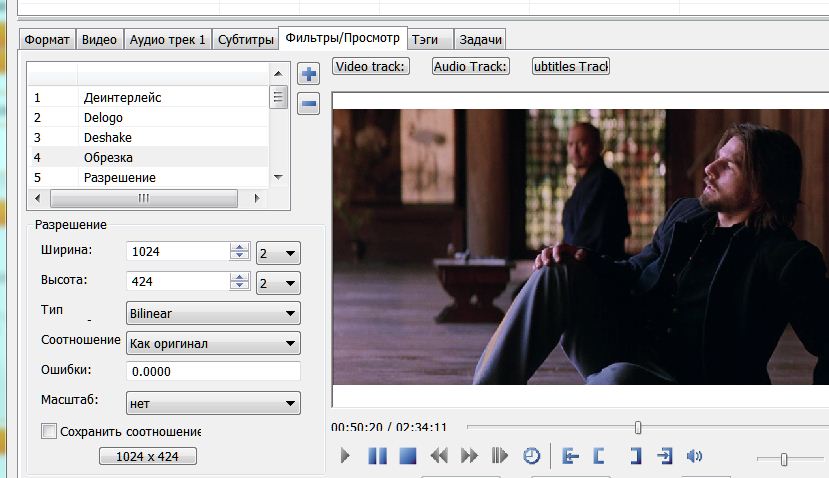Fast forward the video preview

(x=469, y=455)
